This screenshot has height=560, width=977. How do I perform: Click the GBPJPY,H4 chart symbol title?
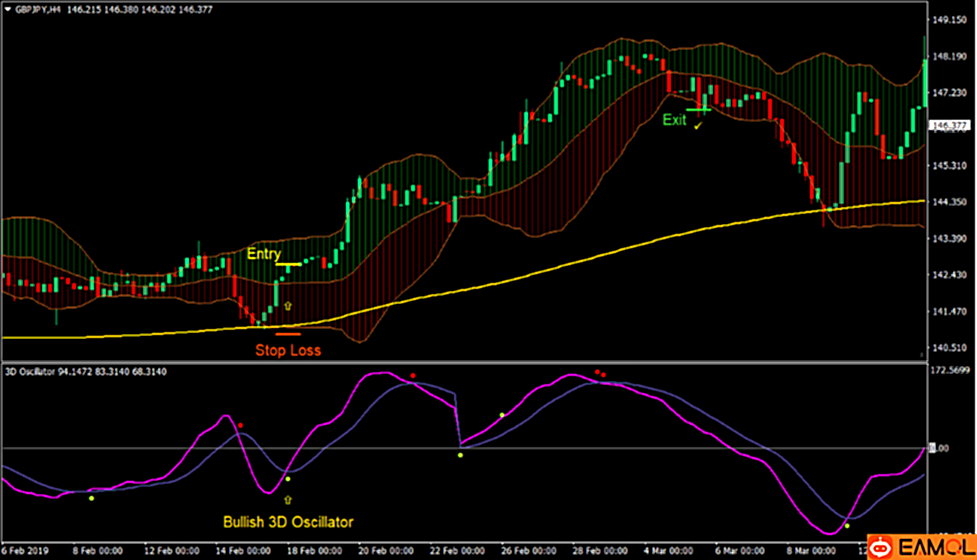coord(40,6)
